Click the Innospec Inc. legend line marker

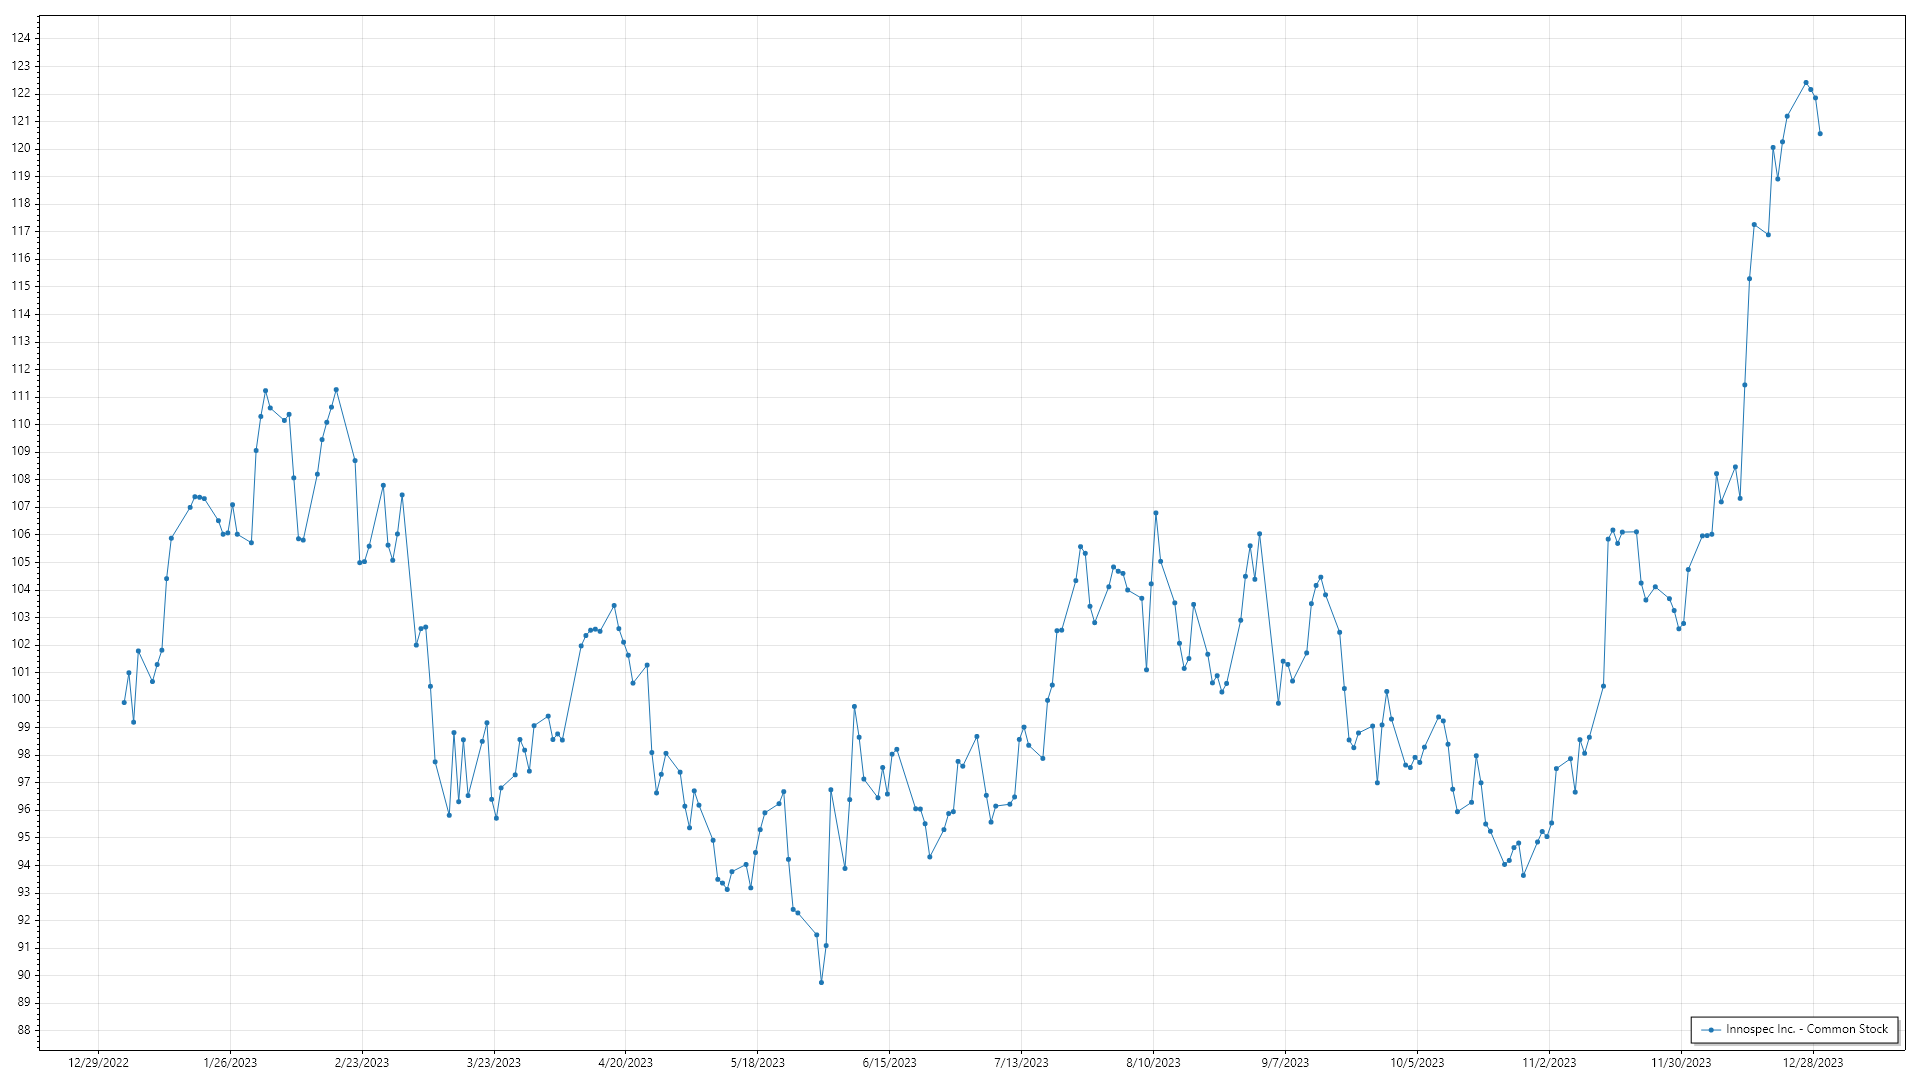[1712, 1029]
